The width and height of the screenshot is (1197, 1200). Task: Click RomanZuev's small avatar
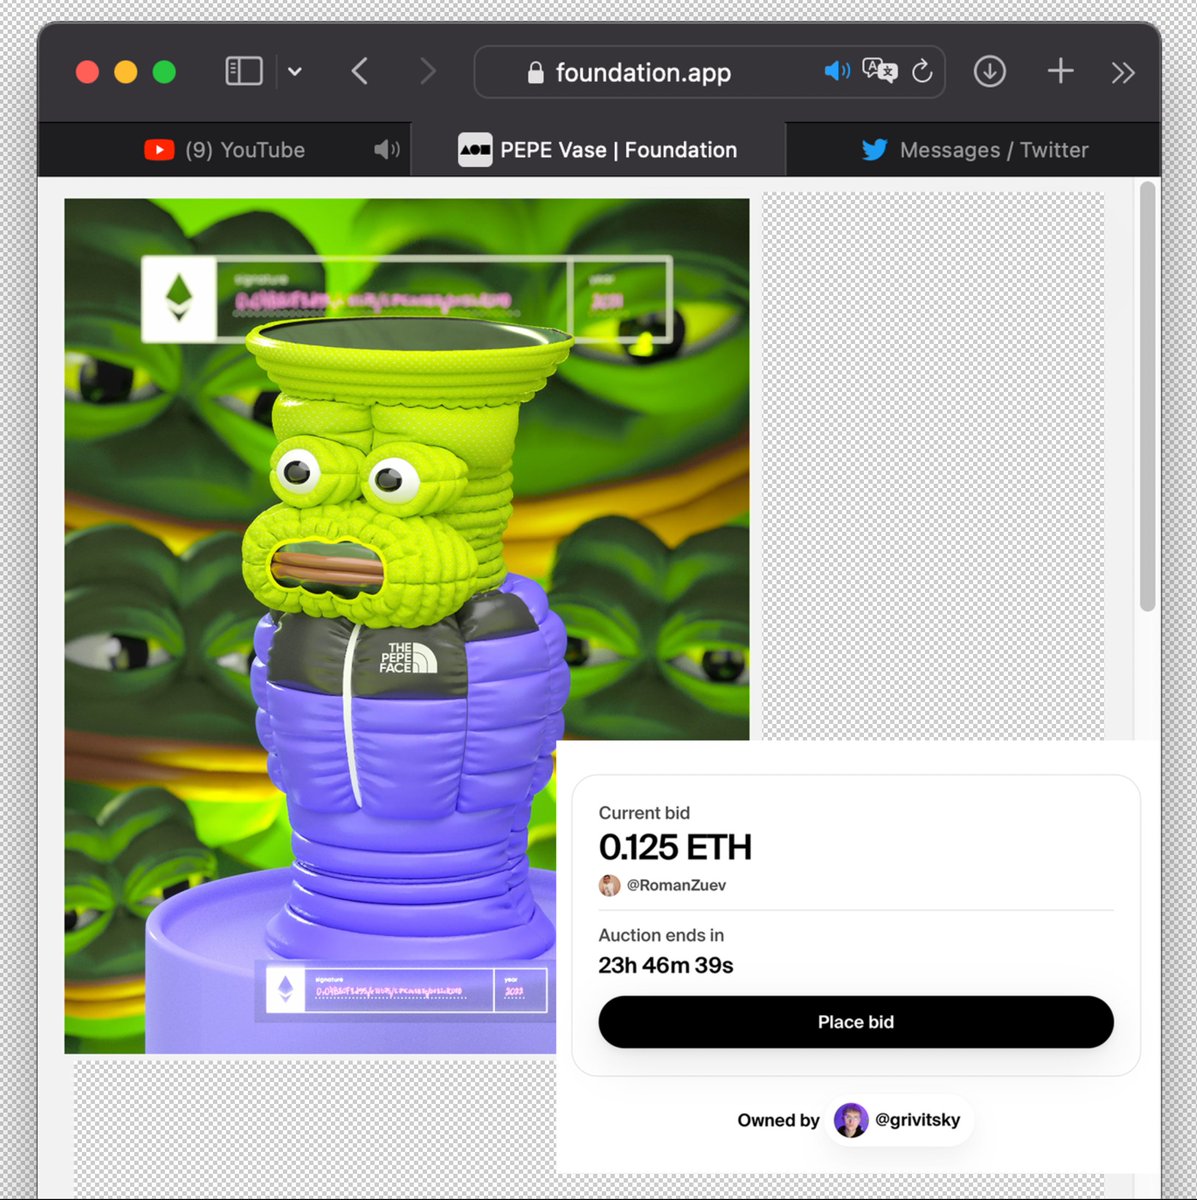point(609,885)
